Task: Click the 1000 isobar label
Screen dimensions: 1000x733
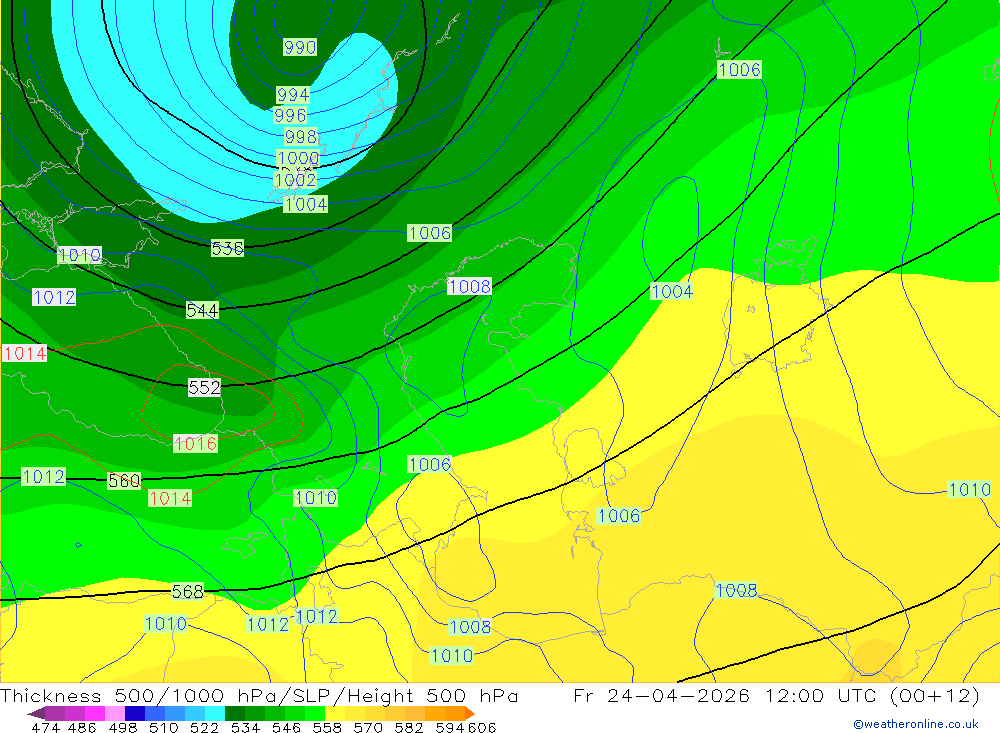Action: [x=298, y=158]
